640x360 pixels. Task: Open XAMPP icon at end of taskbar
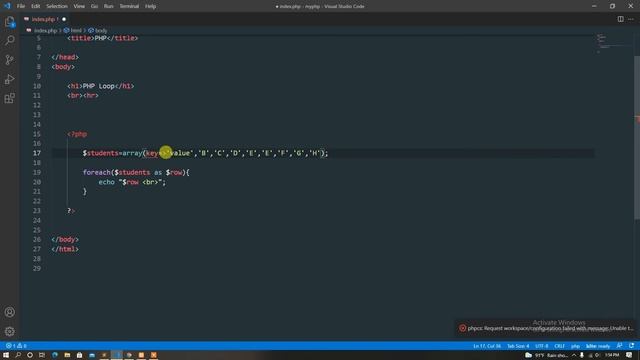click(153, 355)
